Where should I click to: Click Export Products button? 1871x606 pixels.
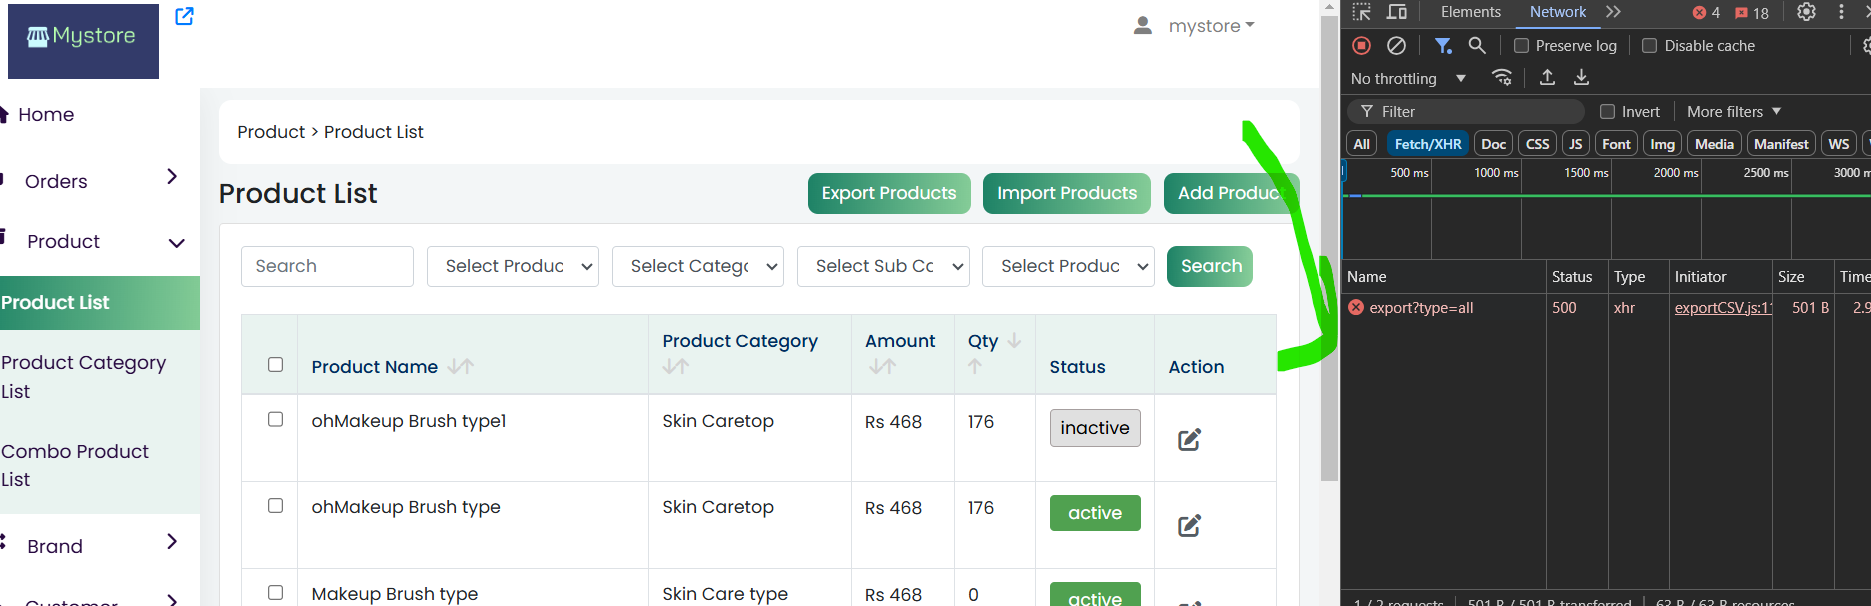click(889, 193)
